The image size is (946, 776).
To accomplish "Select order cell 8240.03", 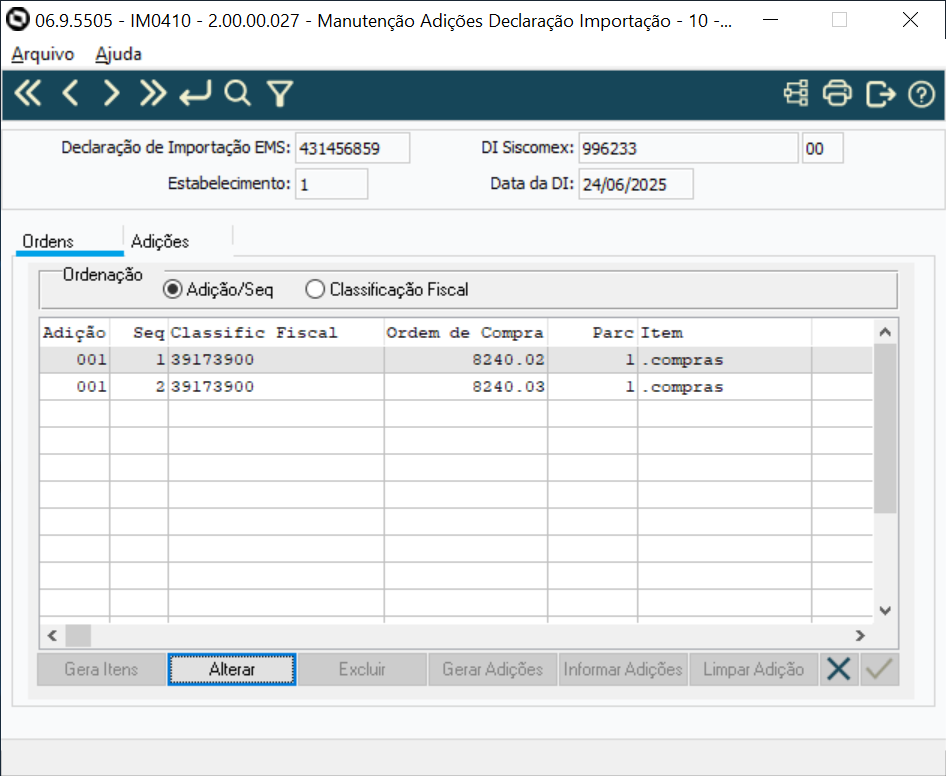I will [466, 387].
